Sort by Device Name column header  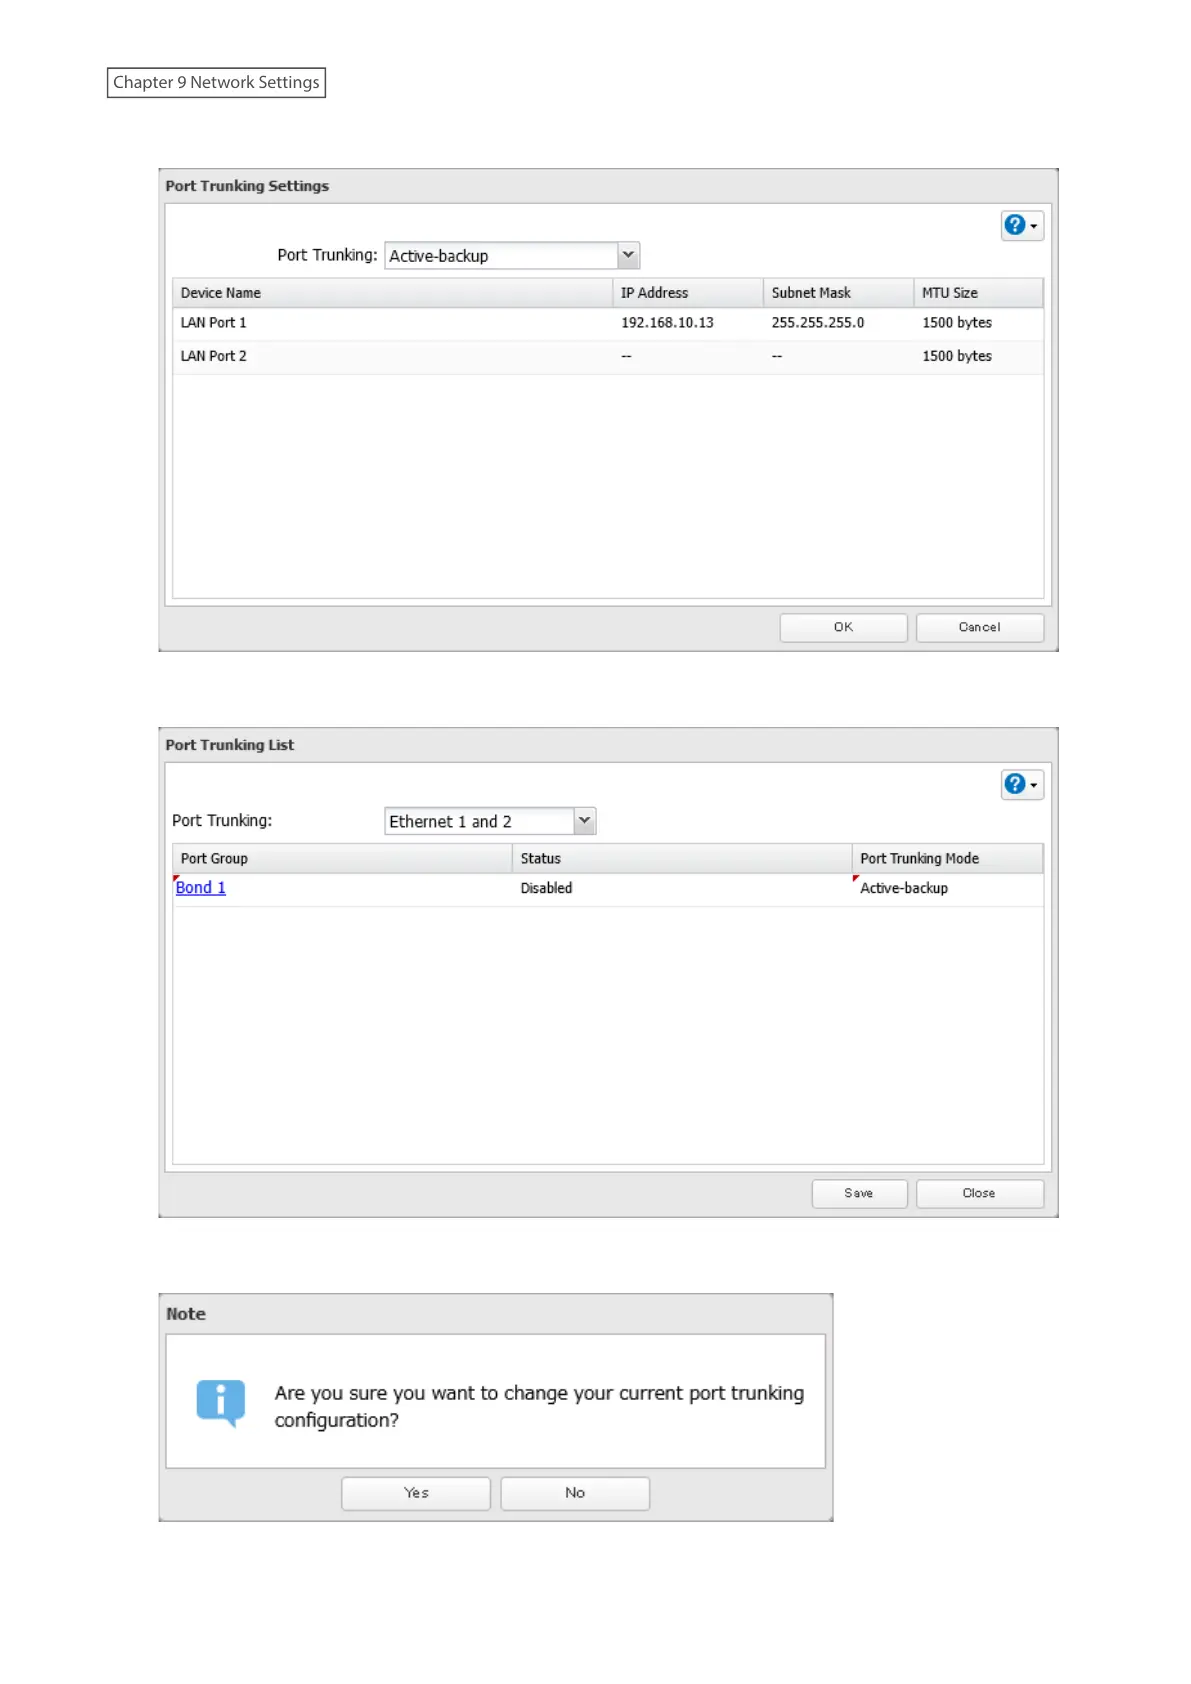(x=392, y=293)
